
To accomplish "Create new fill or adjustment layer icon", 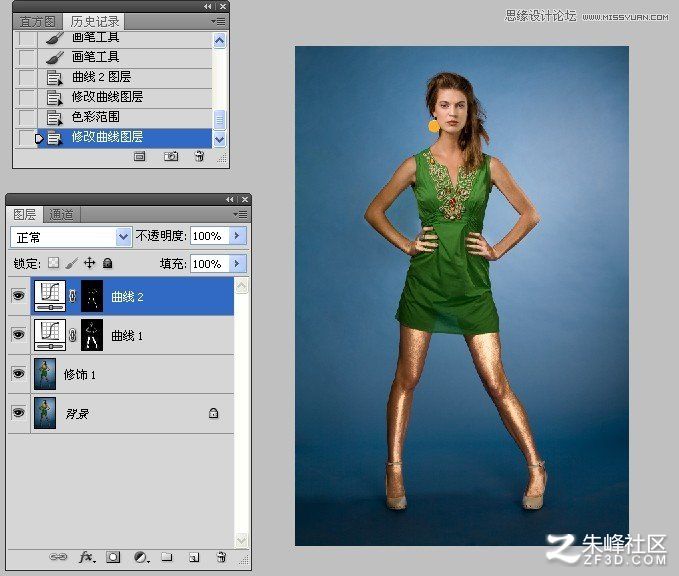I will [x=141, y=557].
